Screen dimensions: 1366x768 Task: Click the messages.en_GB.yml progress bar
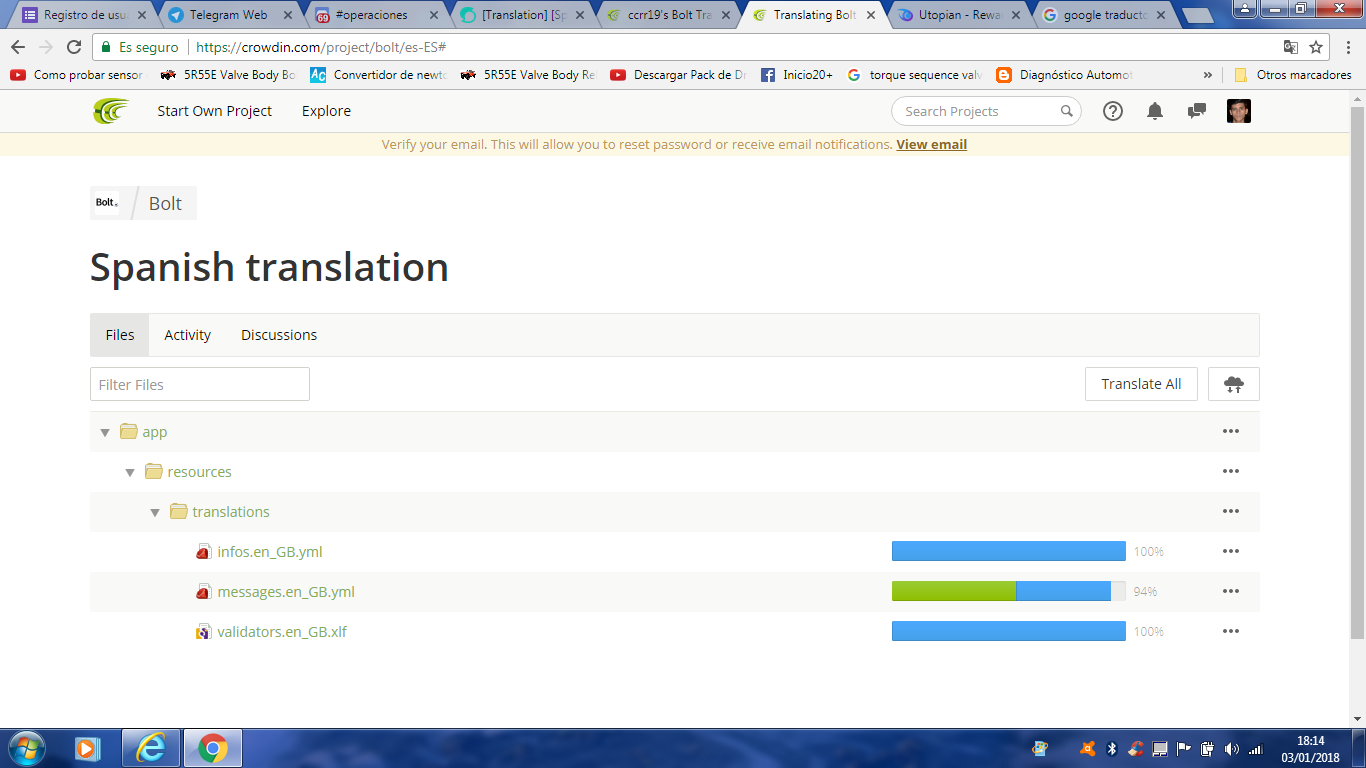1008,591
